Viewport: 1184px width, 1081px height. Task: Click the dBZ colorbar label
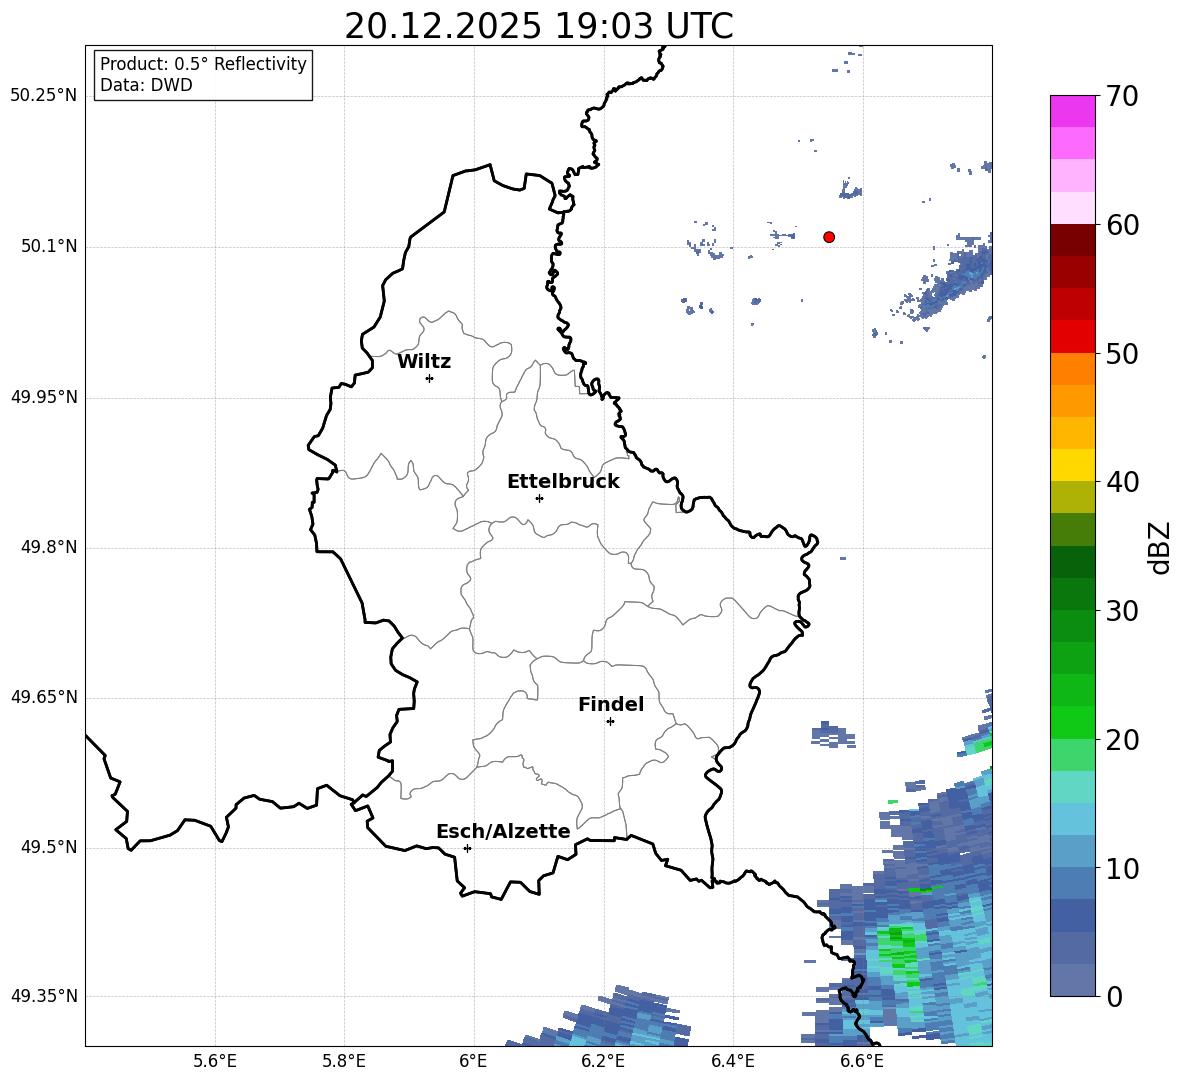pyautogui.click(x=1161, y=547)
